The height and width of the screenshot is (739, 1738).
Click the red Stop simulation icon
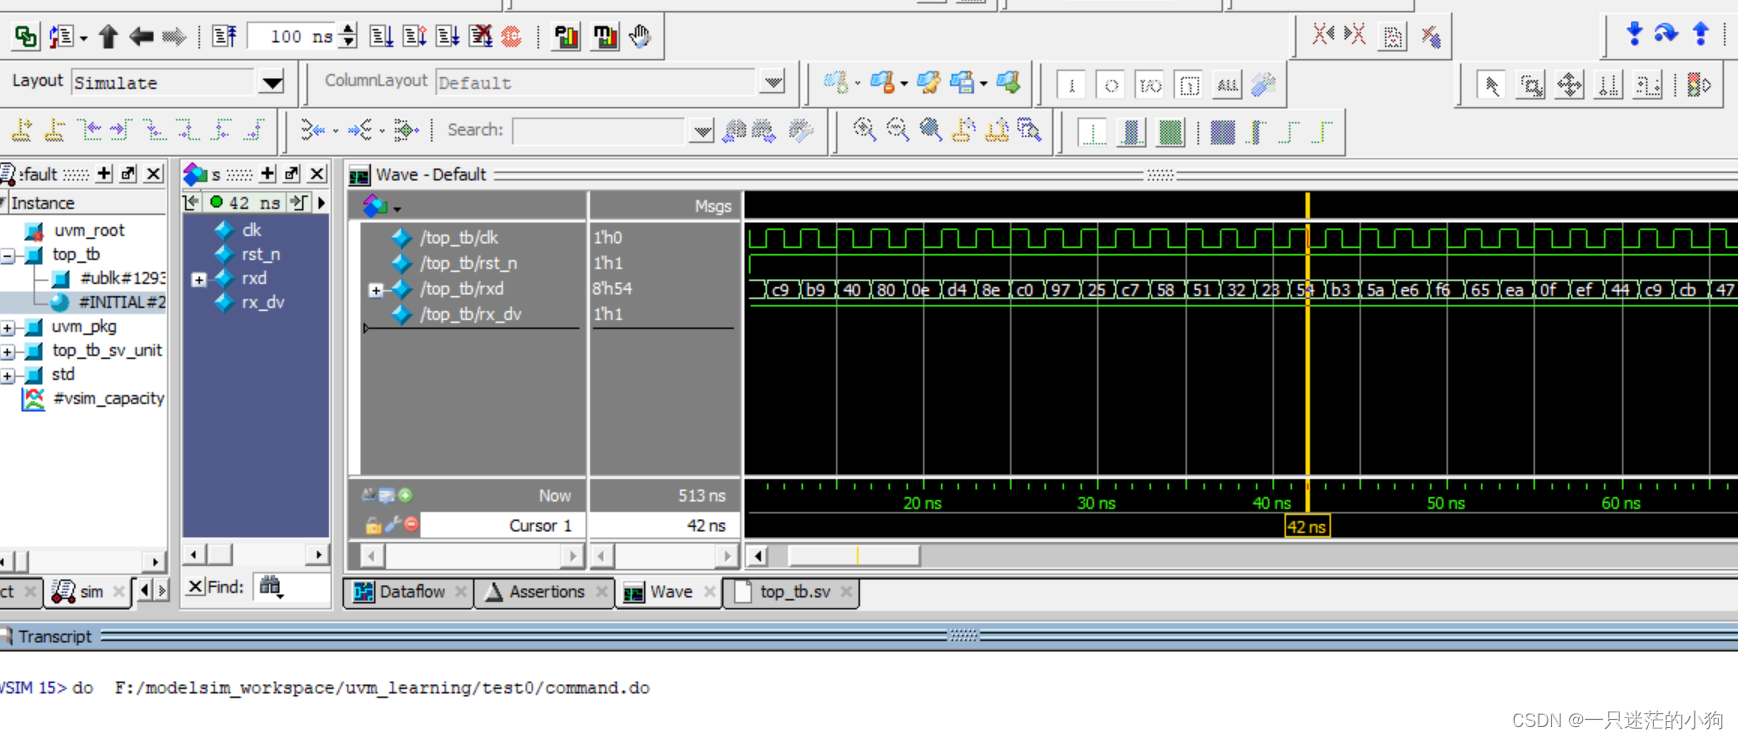(x=512, y=37)
